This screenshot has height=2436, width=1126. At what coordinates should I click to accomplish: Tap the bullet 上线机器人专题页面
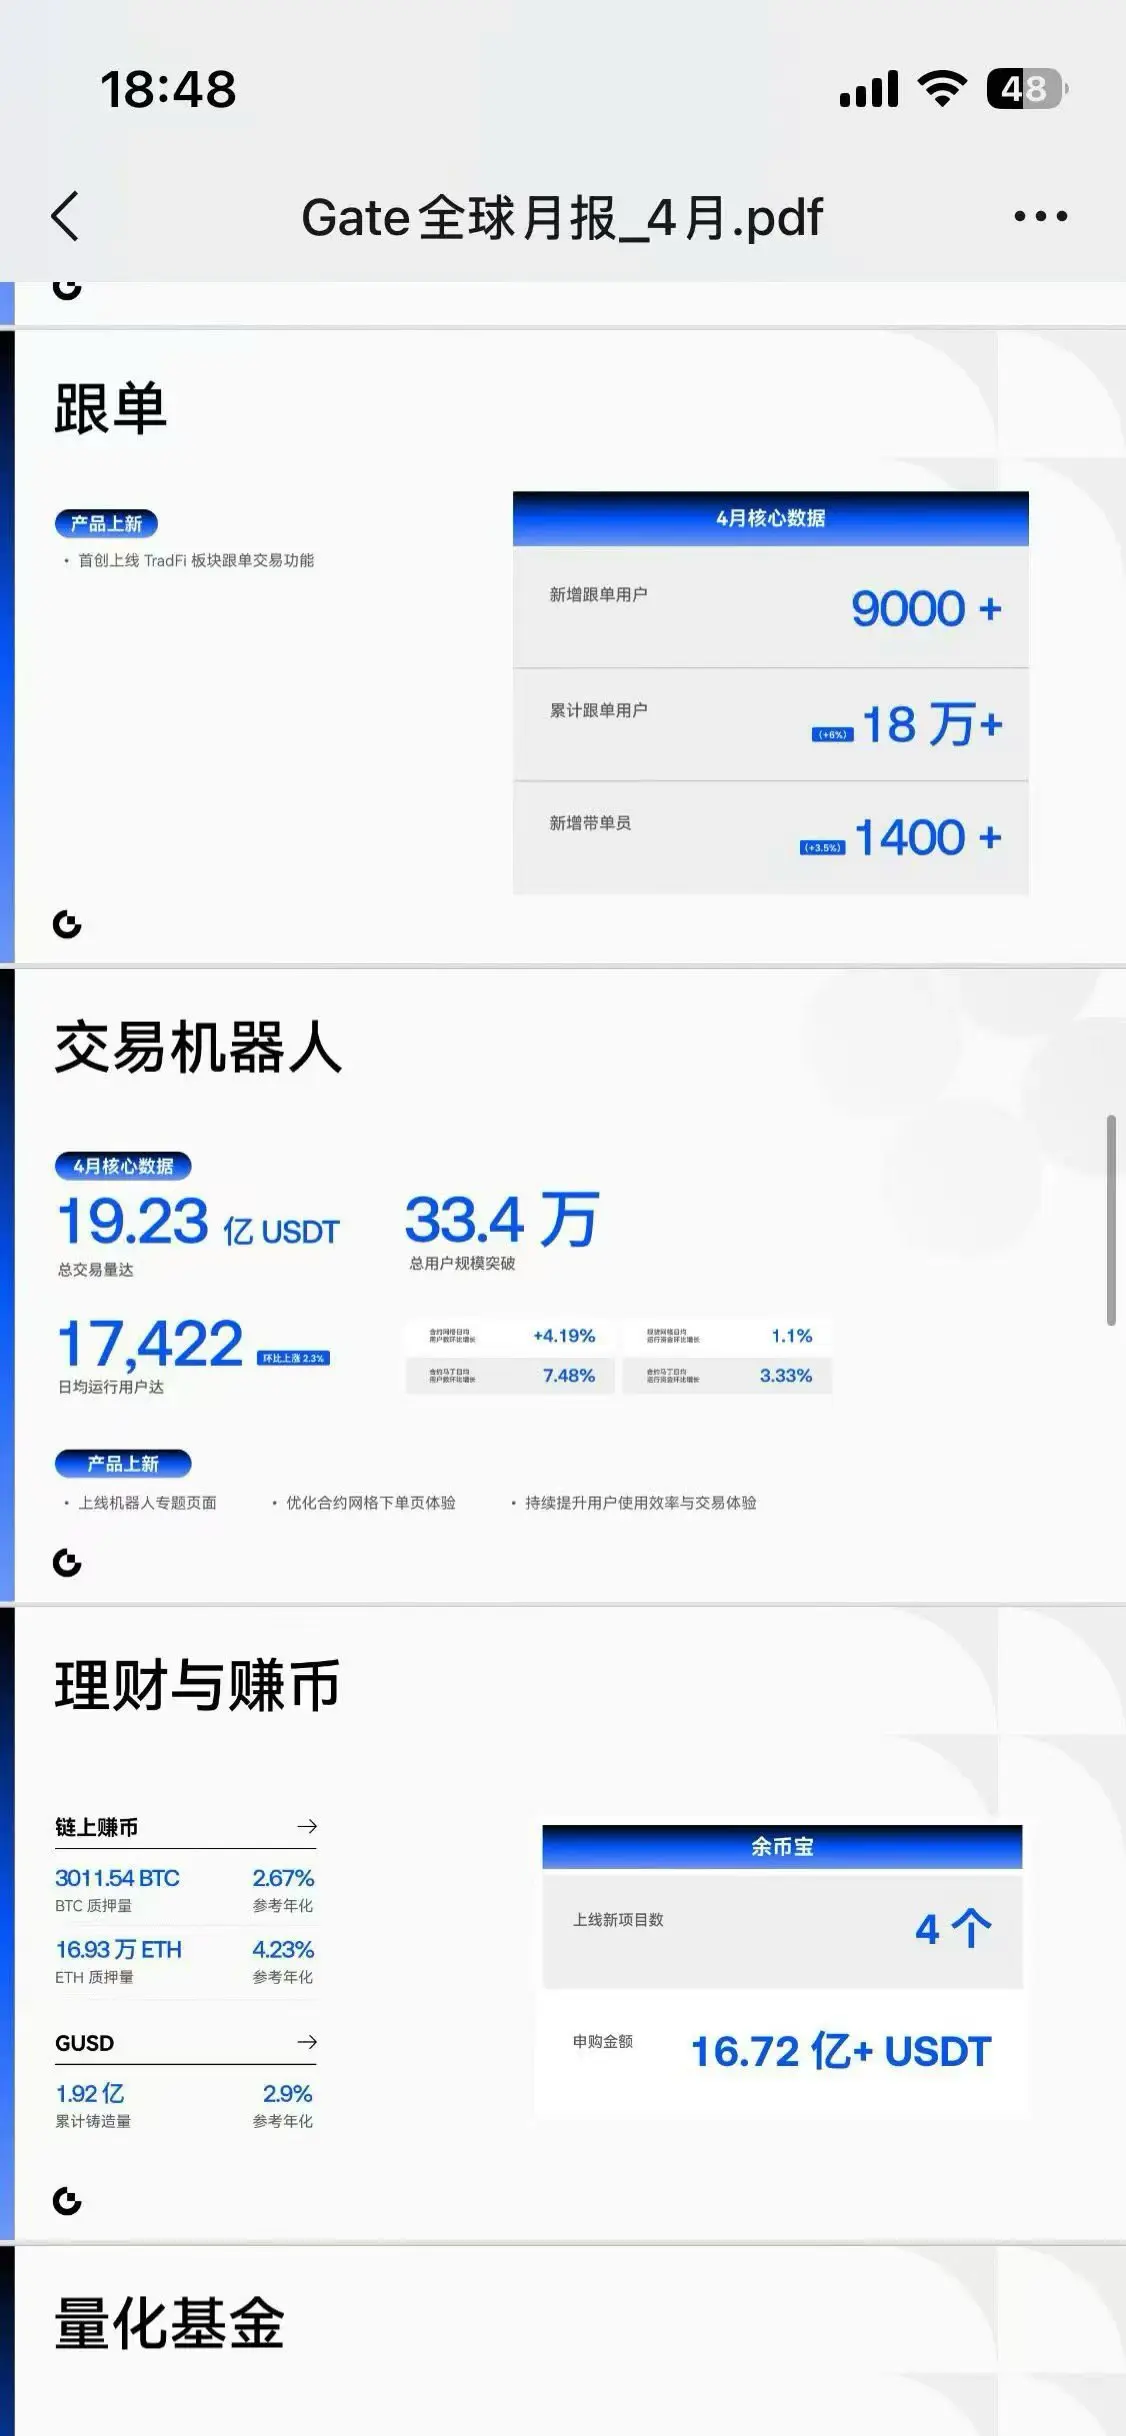tap(147, 1502)
